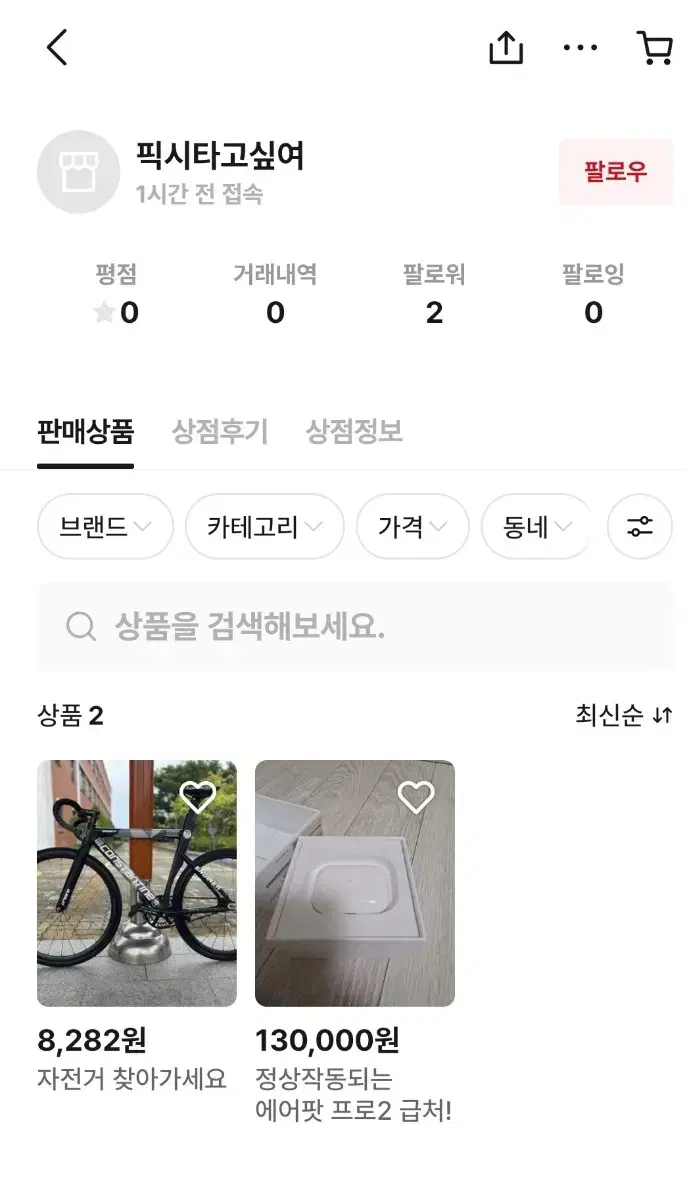Open the 동네 filter dropdown

click(537, 527)
